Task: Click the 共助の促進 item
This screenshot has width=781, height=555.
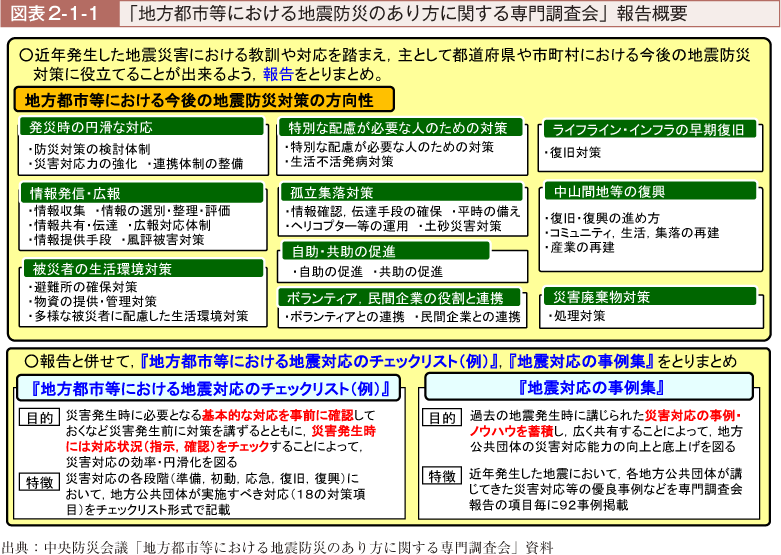Action: tap(408, 272)
